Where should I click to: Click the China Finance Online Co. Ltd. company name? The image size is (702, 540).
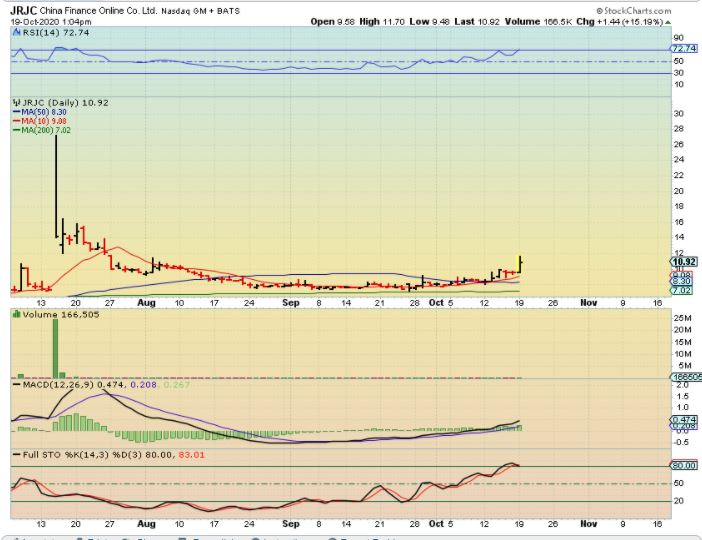point(98,11)
